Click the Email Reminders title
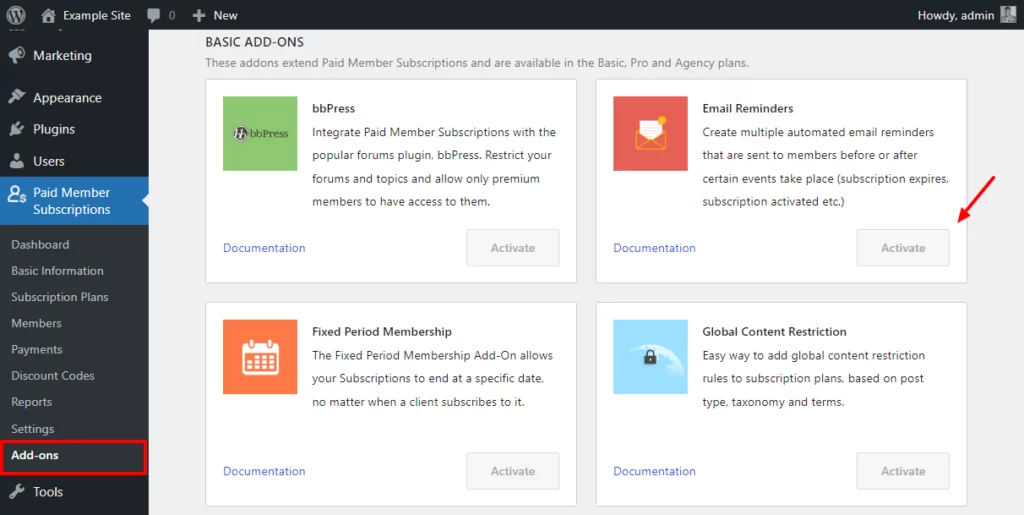Image resolution: width=1024 pixels, height=515 pixels. [748, 108]
